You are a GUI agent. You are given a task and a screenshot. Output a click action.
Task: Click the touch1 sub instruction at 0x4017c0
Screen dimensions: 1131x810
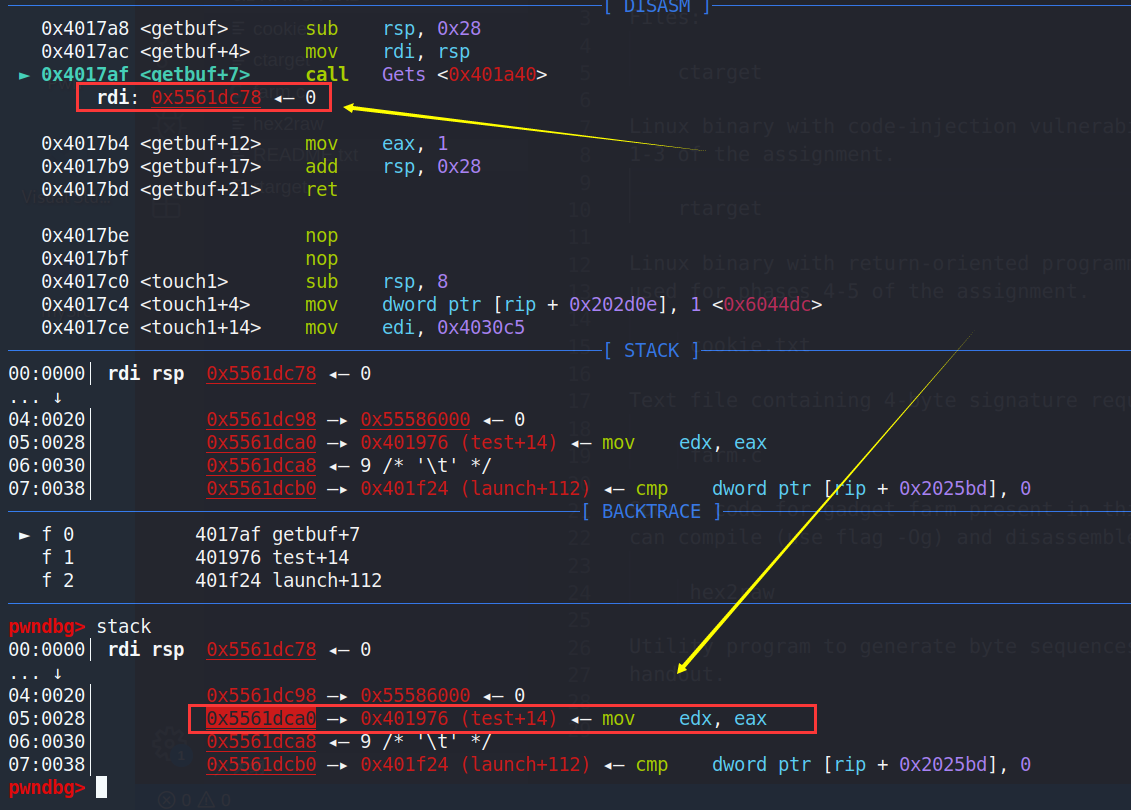pyautogui.click(x=321, y=282)
